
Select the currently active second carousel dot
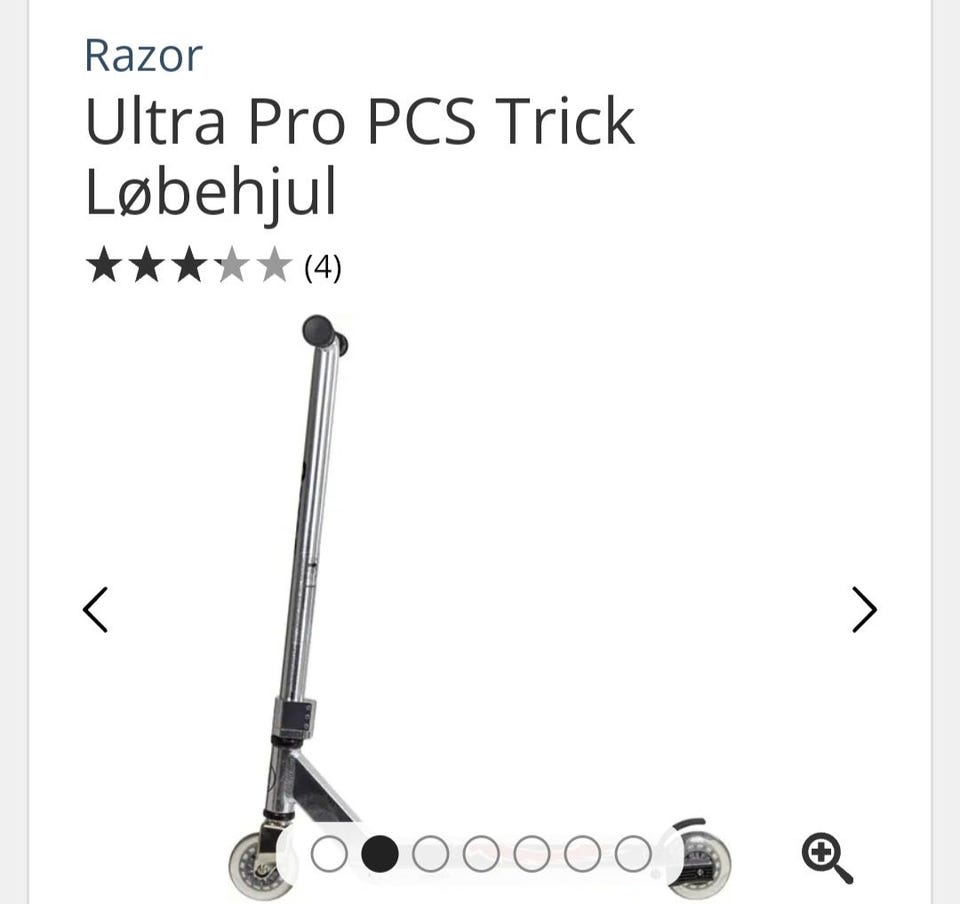pyautogui.click(x=380, y=854)
